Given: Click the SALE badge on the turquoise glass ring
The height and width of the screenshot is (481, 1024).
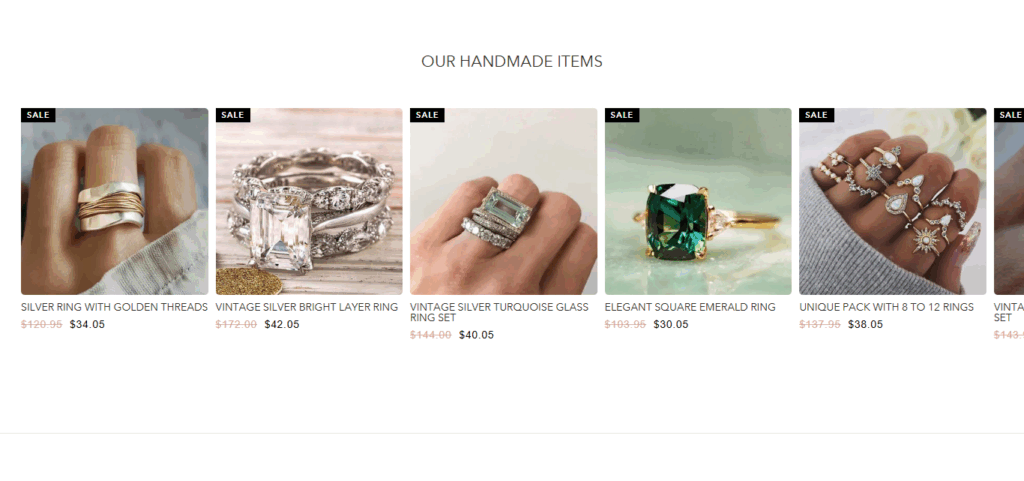Looking at the screenshot, I should coord(427,115).
